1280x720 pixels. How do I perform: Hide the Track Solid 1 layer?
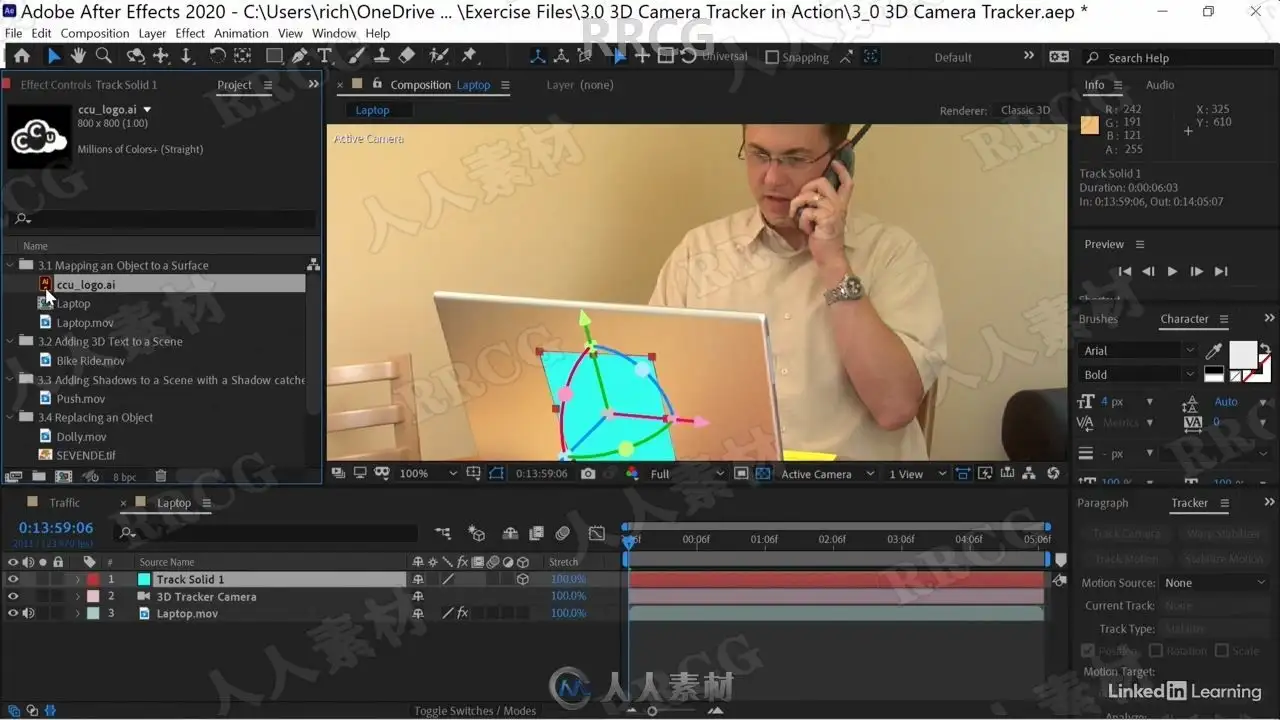pos(13,579)
